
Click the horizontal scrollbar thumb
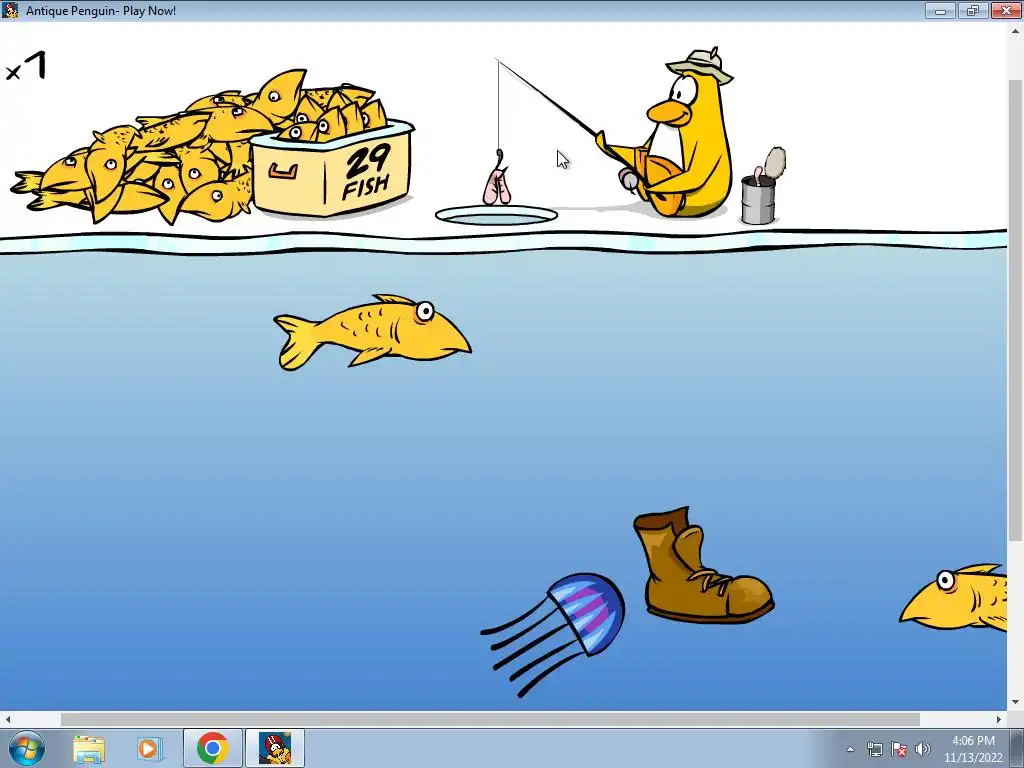(x=490, y=719)
